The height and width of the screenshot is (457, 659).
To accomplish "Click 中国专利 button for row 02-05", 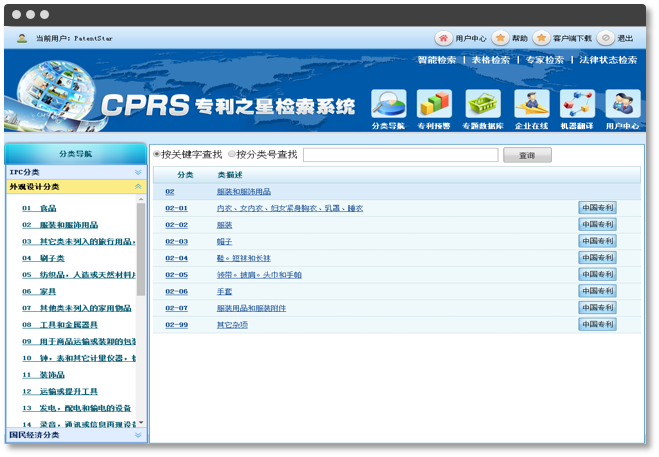I will tap(597, 275).
